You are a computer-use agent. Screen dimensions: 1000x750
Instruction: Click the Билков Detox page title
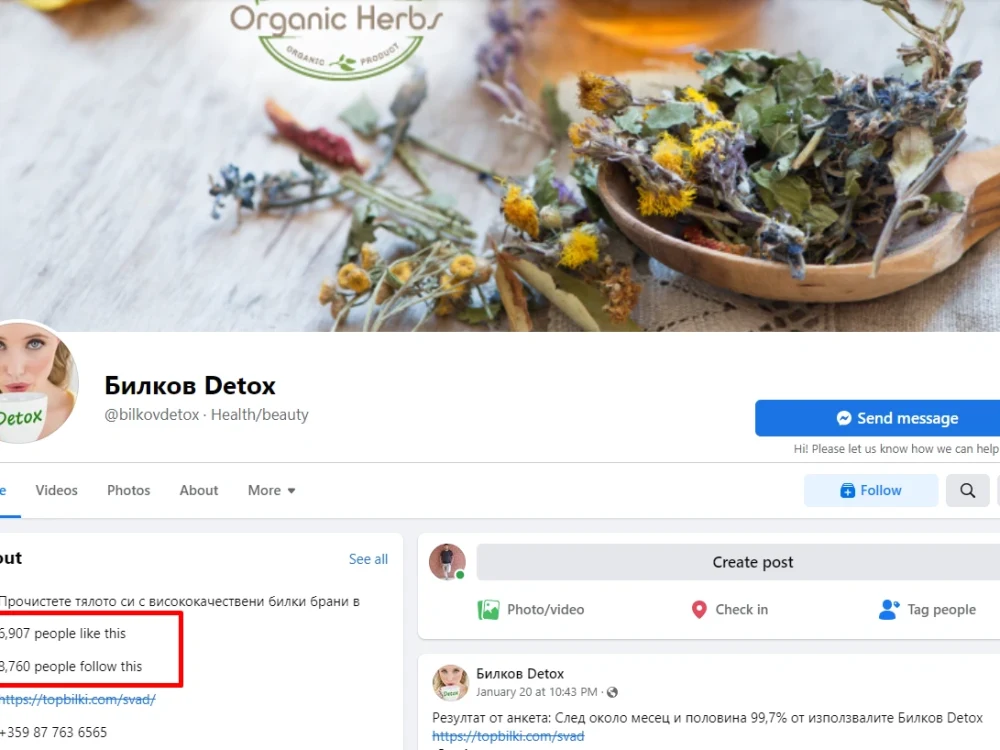click(190, 386)
